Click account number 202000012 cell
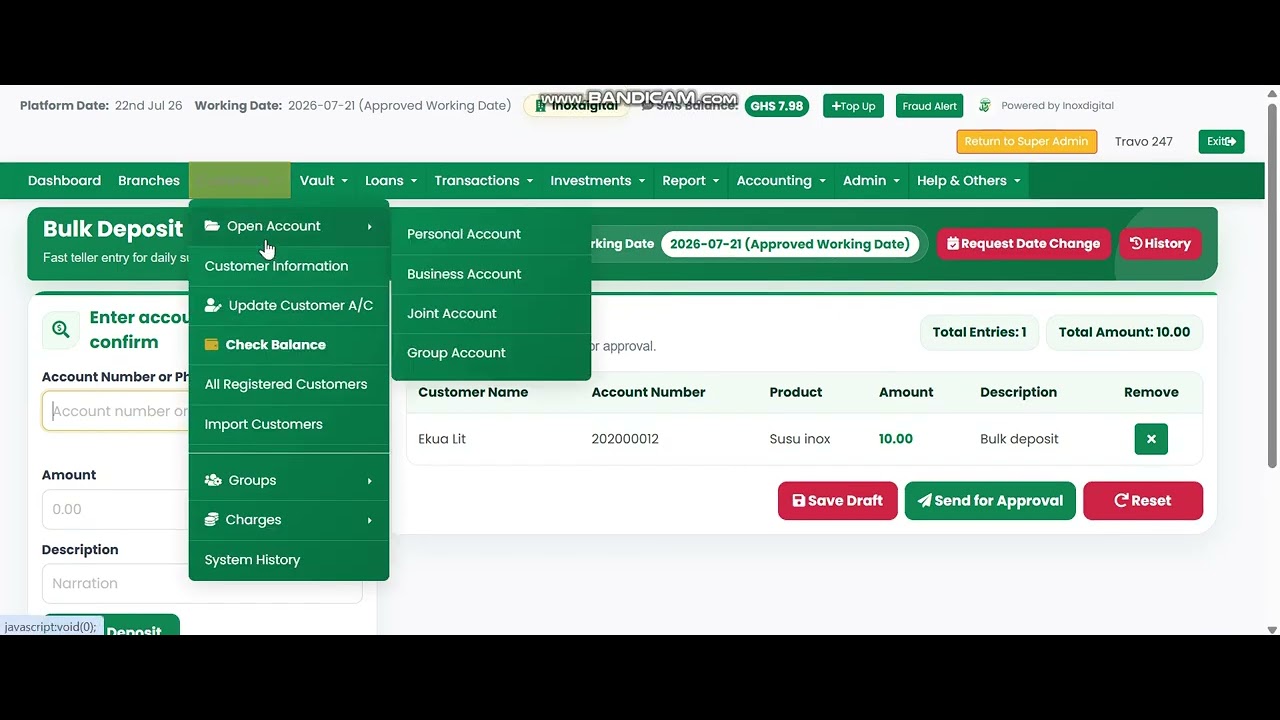Viewport: 1280px width, 720px height. point(625,439)
